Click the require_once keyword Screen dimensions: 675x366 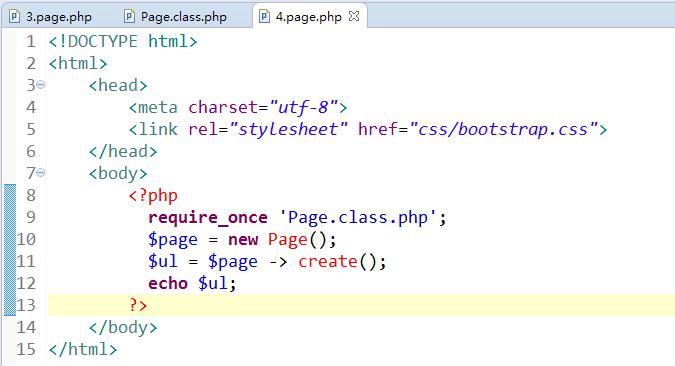tap(208, 217)
